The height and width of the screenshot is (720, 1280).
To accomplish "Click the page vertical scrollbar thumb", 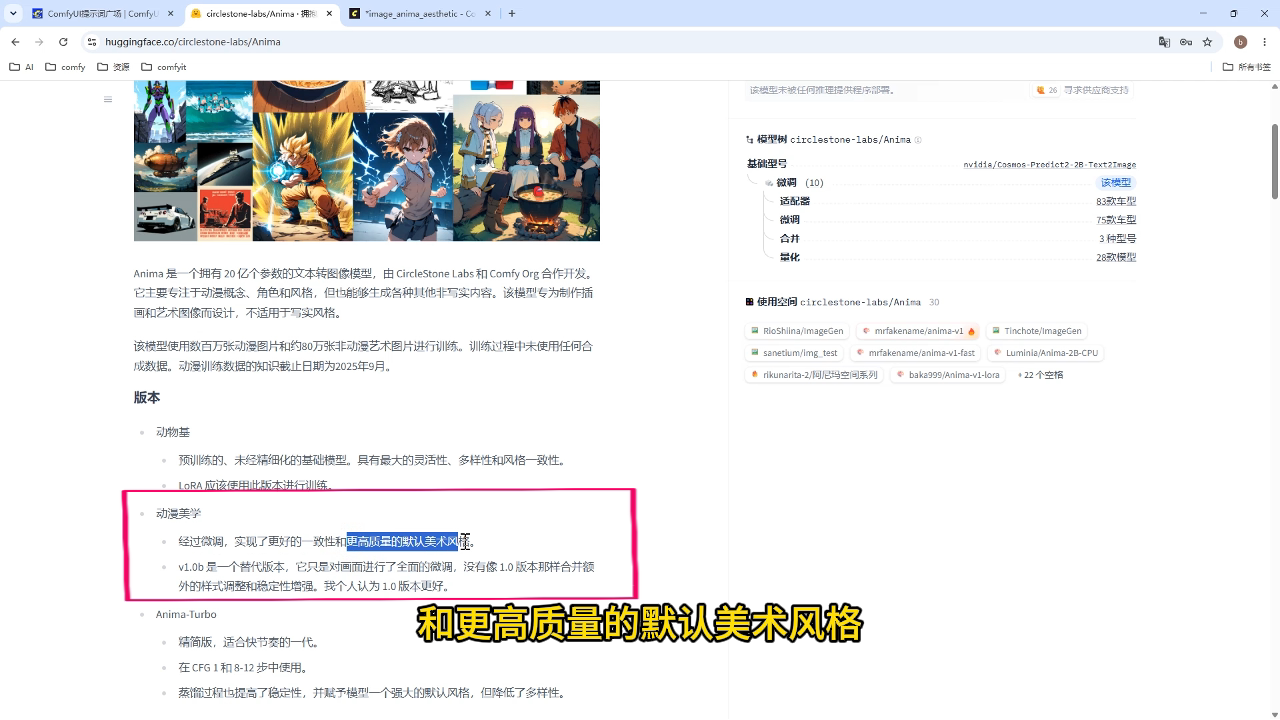I will (1275, 160).
